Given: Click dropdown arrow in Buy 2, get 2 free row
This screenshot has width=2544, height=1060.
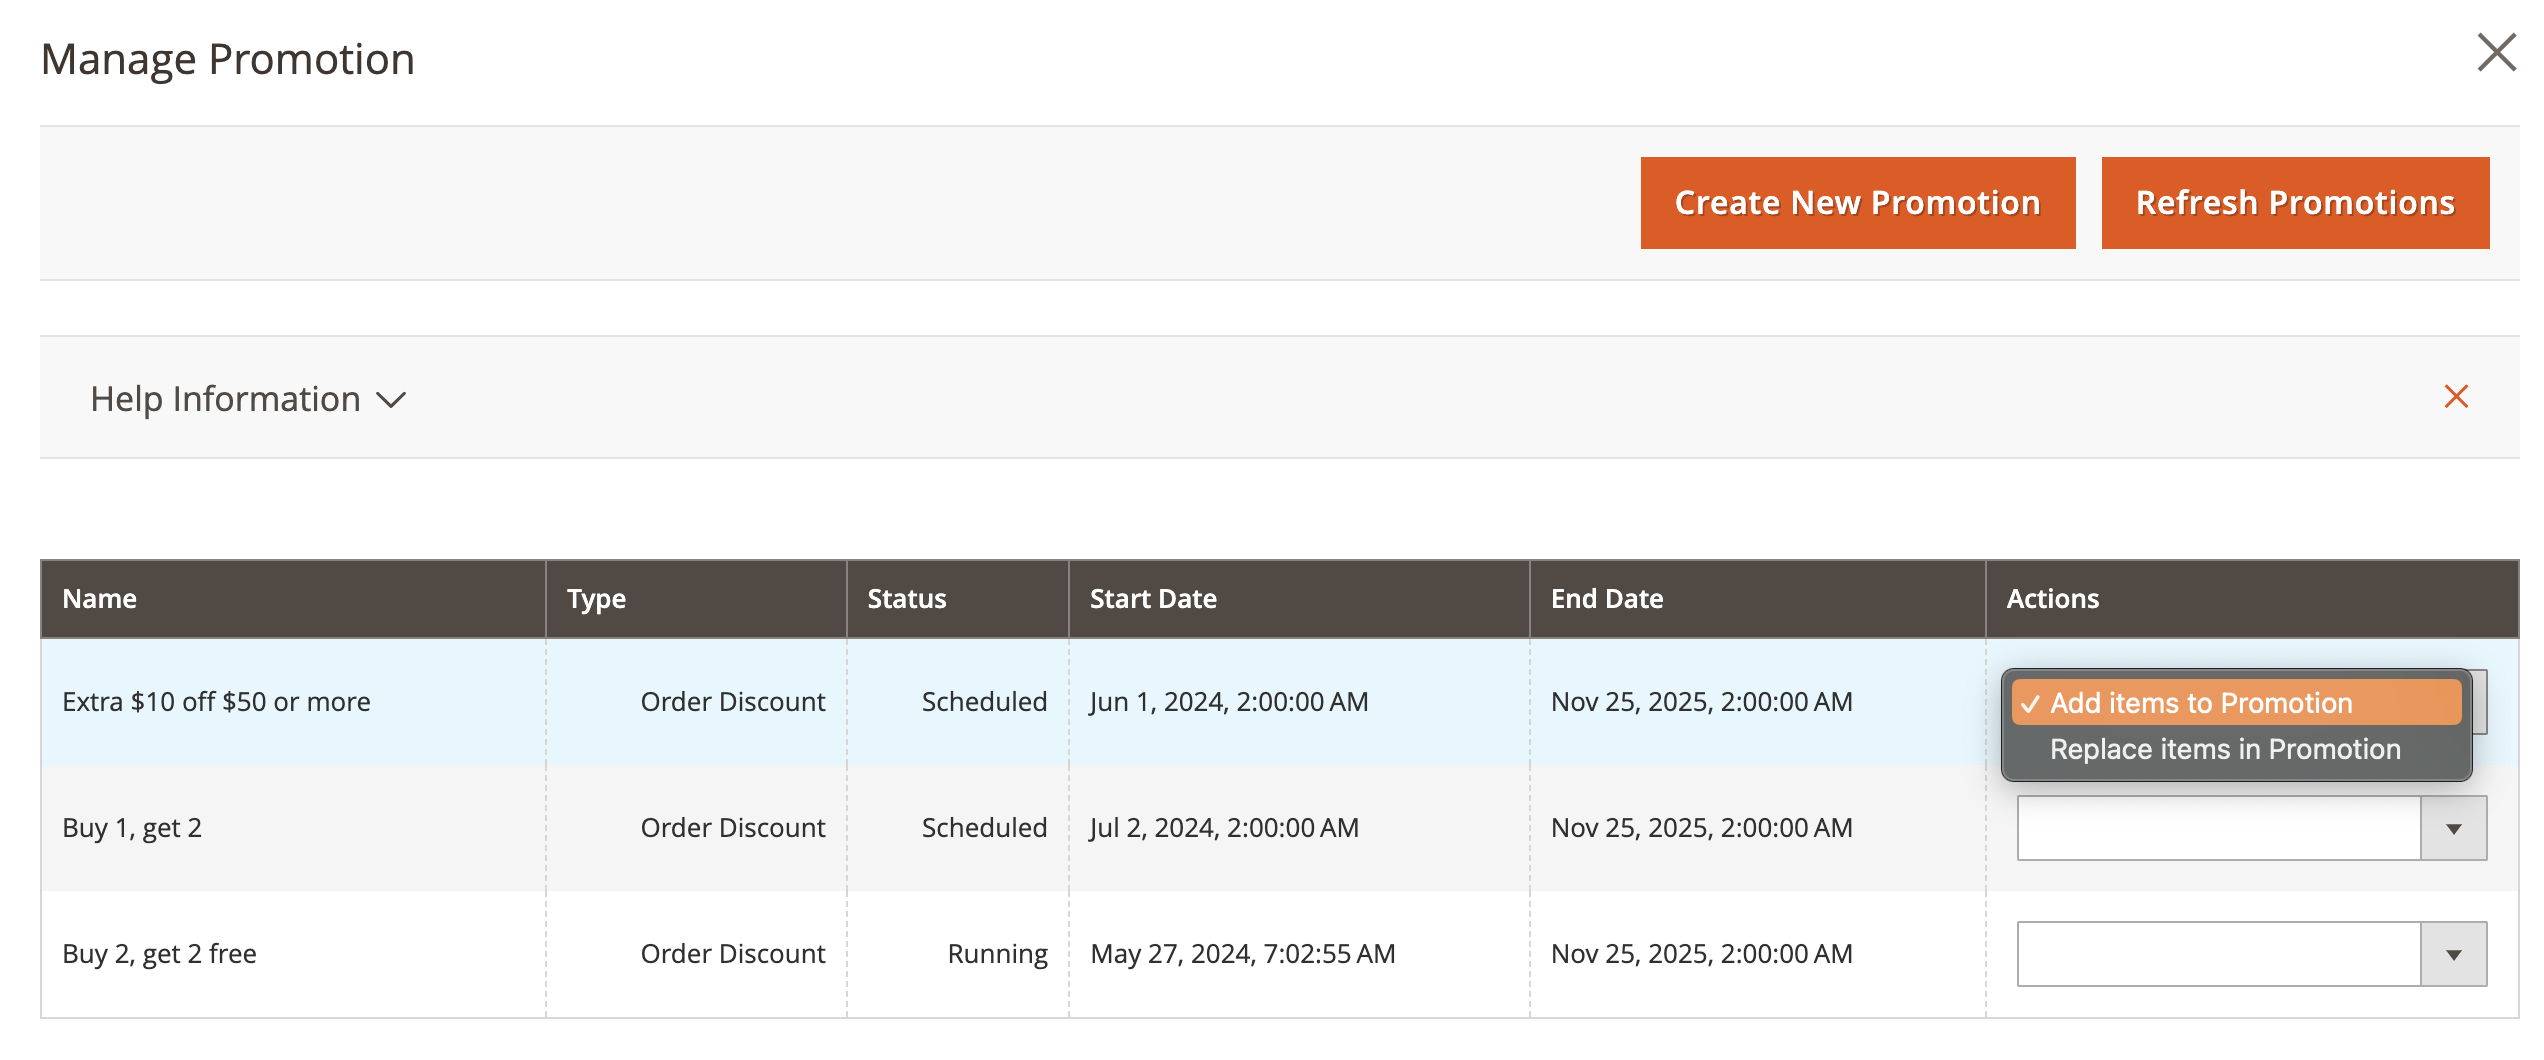Looking at the screenshot, I should point(2452,954).
